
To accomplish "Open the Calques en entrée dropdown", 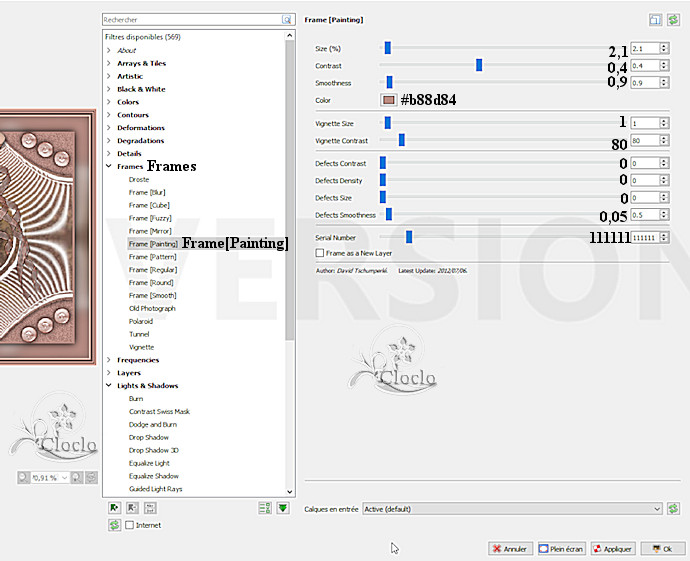I will 512,509.
